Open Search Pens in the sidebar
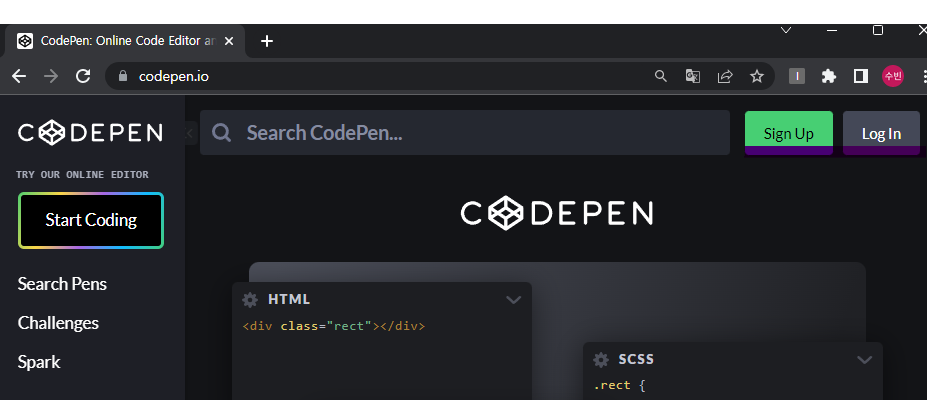Image resolution: width=927 pixels, height=400 pixels. click(62, 284)
